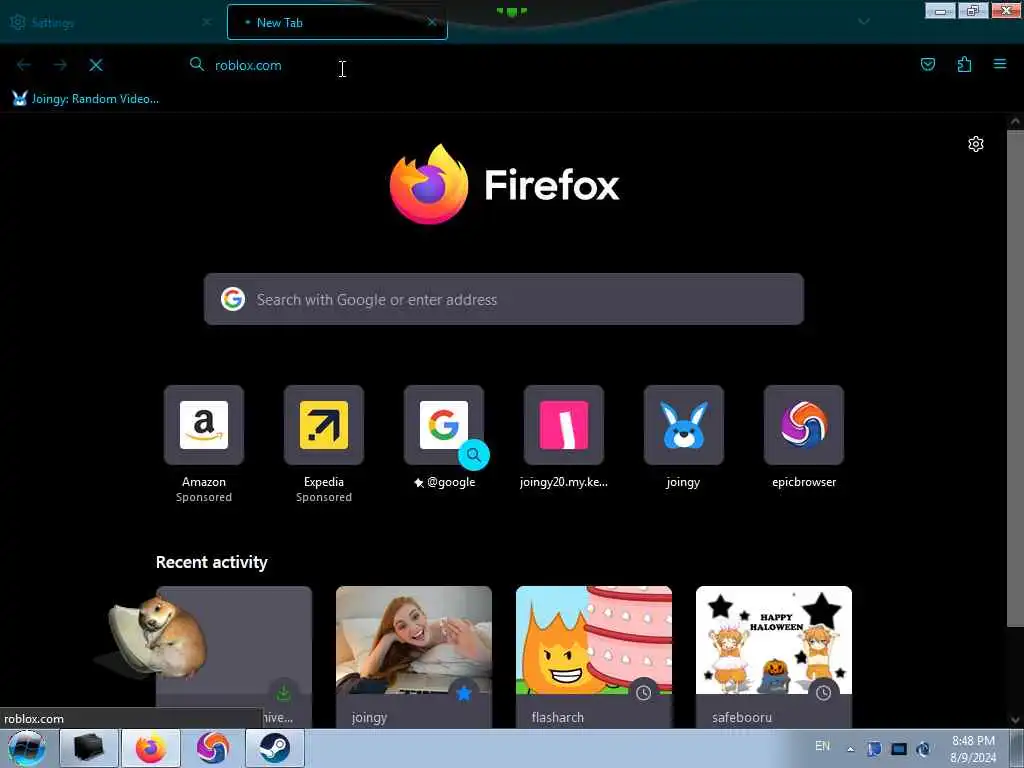The height and width of the screenshot is (768, 1024).
Task: Go forward using the forward arrow
Action: click(60, 65)
